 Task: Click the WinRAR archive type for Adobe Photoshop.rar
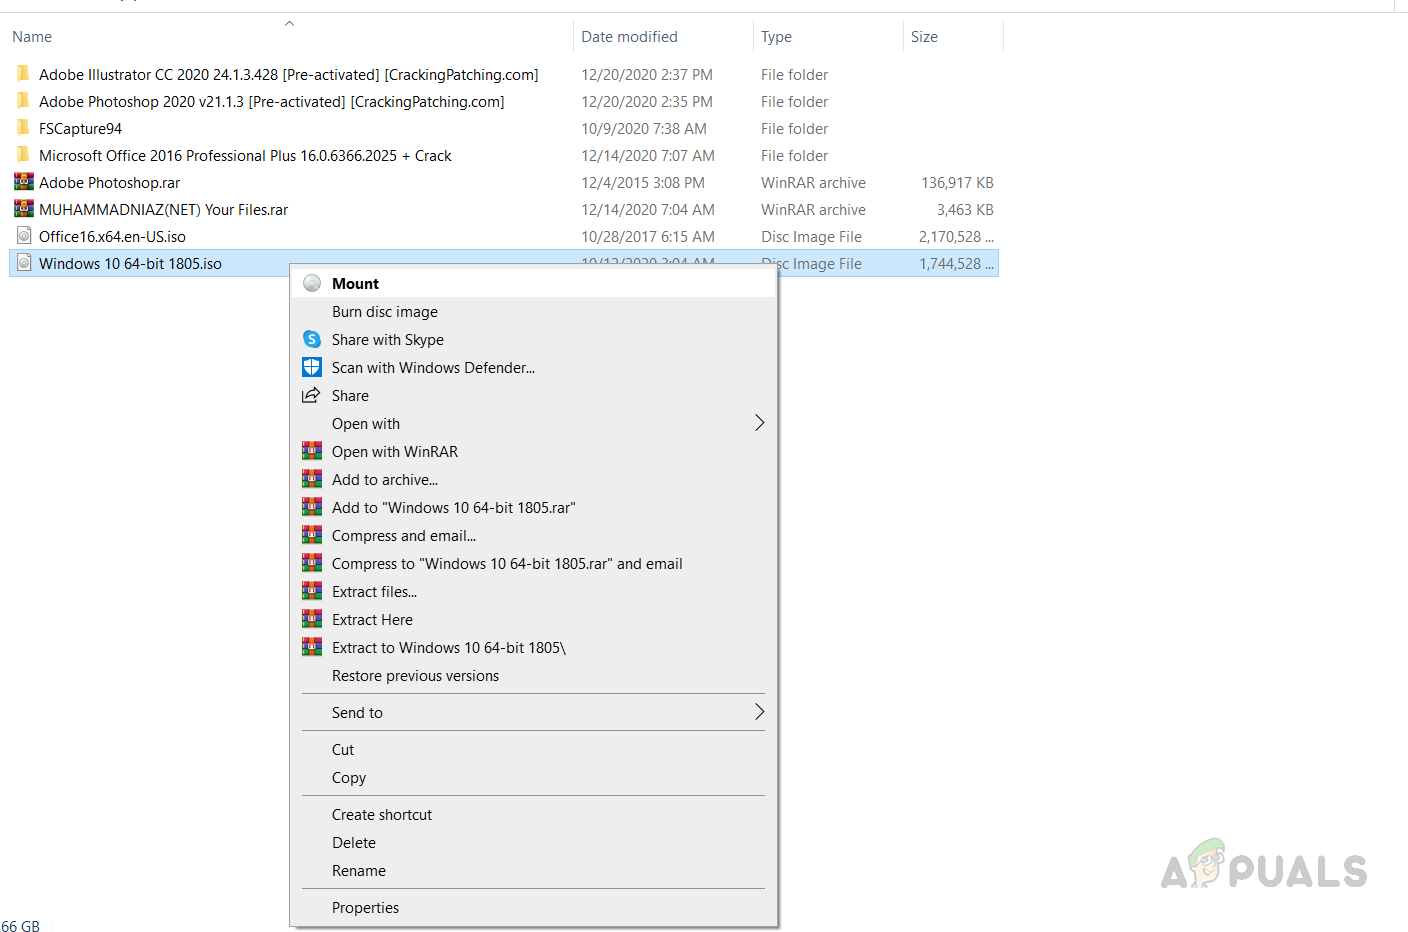click(813, 183)
